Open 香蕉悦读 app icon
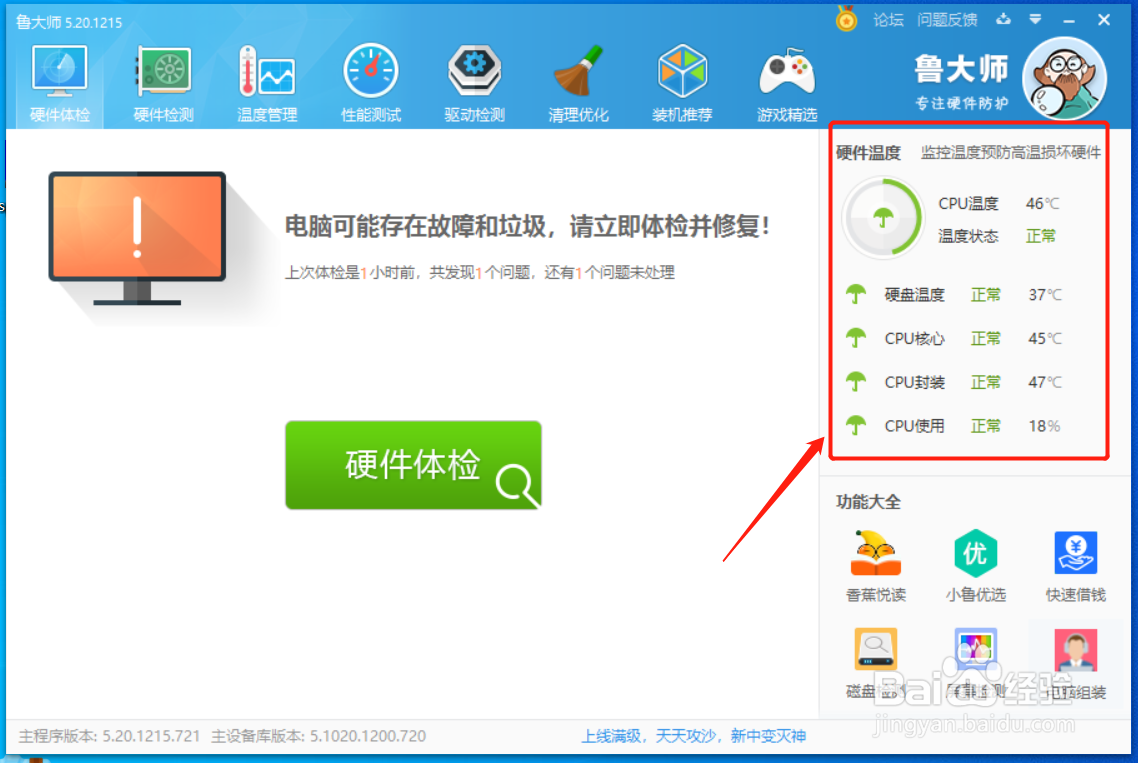Image resolution: width=1138 pixels, height=763 pixels. [876, 553]
